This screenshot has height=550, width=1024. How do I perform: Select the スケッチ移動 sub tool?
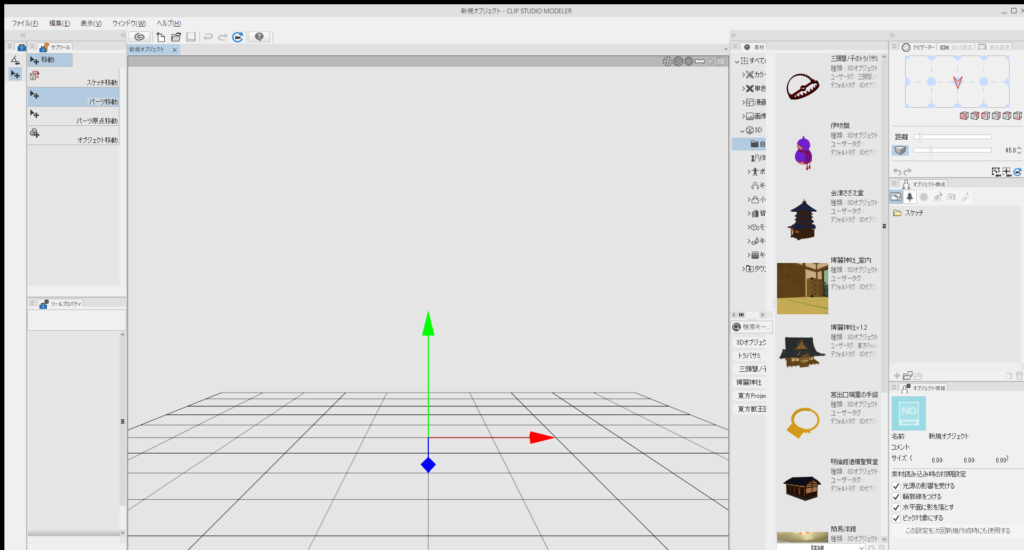74,81
